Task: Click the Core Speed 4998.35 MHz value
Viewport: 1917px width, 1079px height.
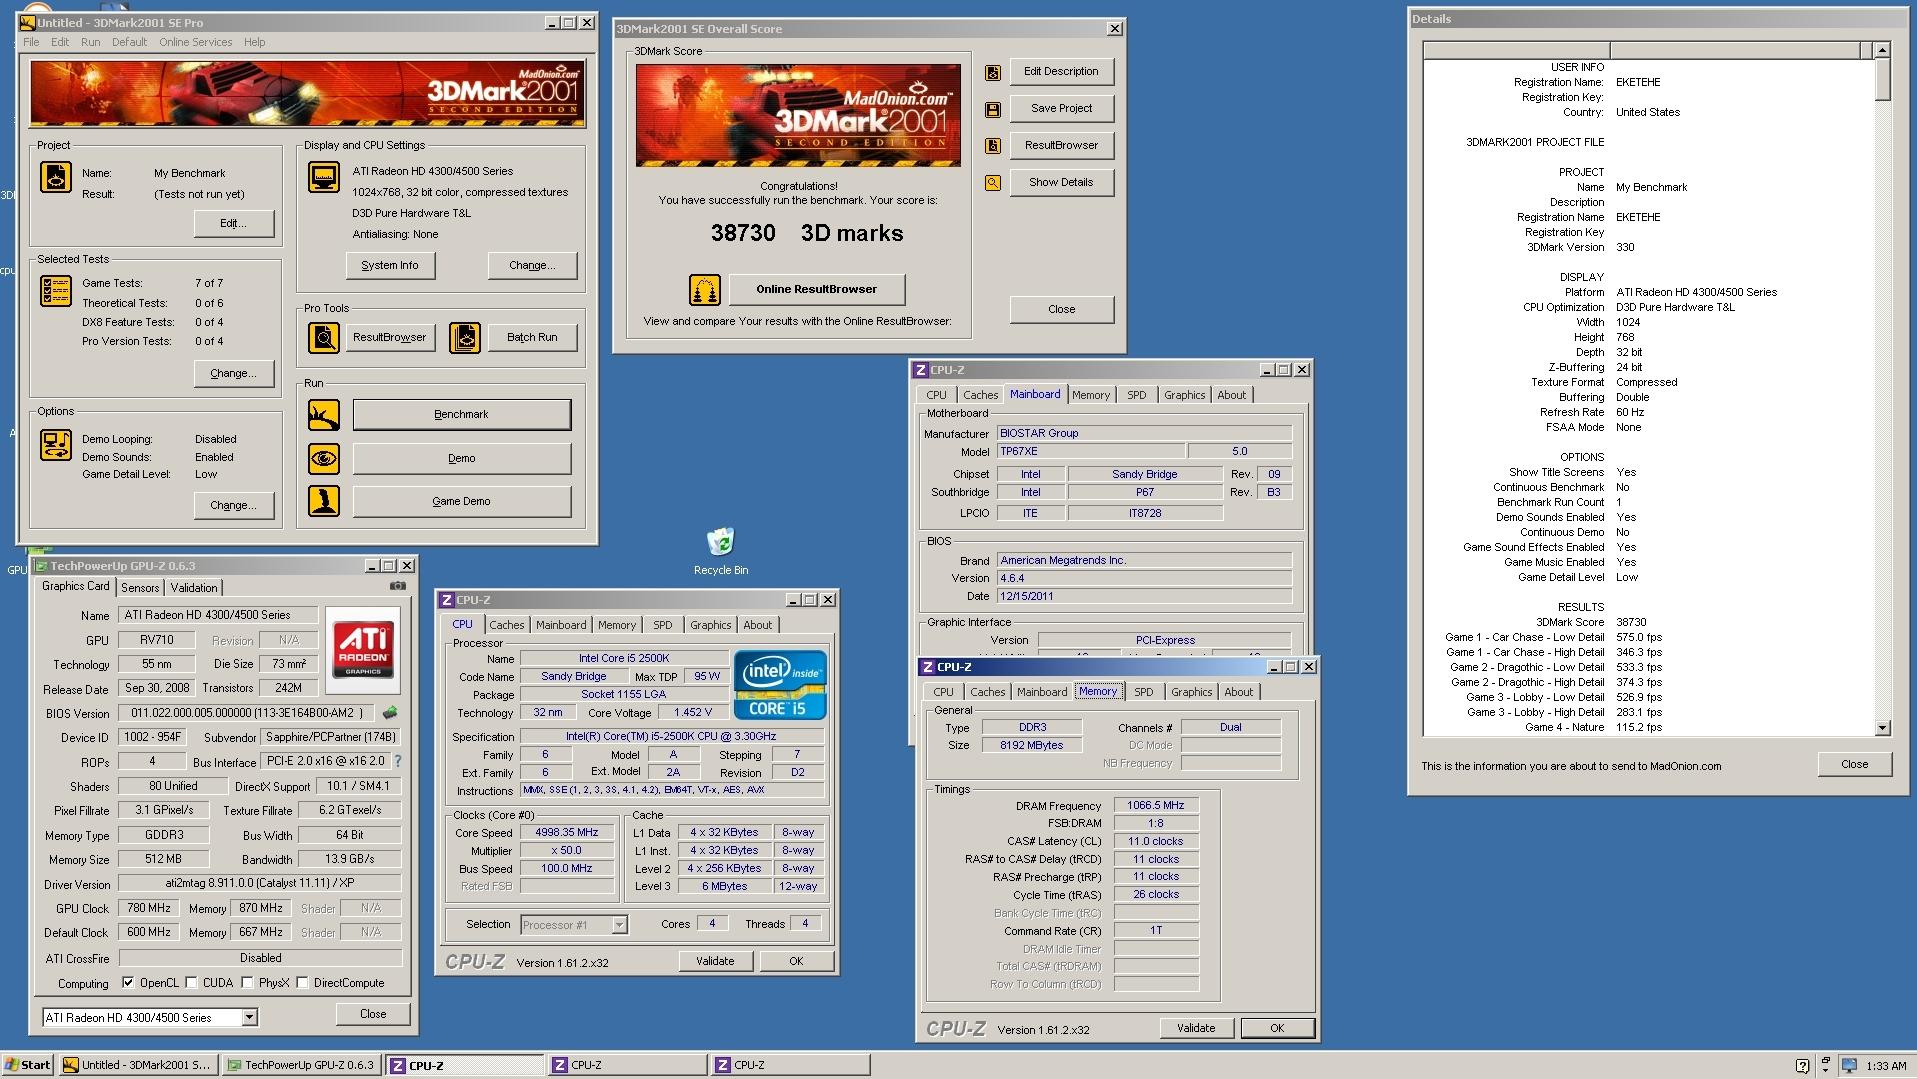Action: [x=567, y=833]
